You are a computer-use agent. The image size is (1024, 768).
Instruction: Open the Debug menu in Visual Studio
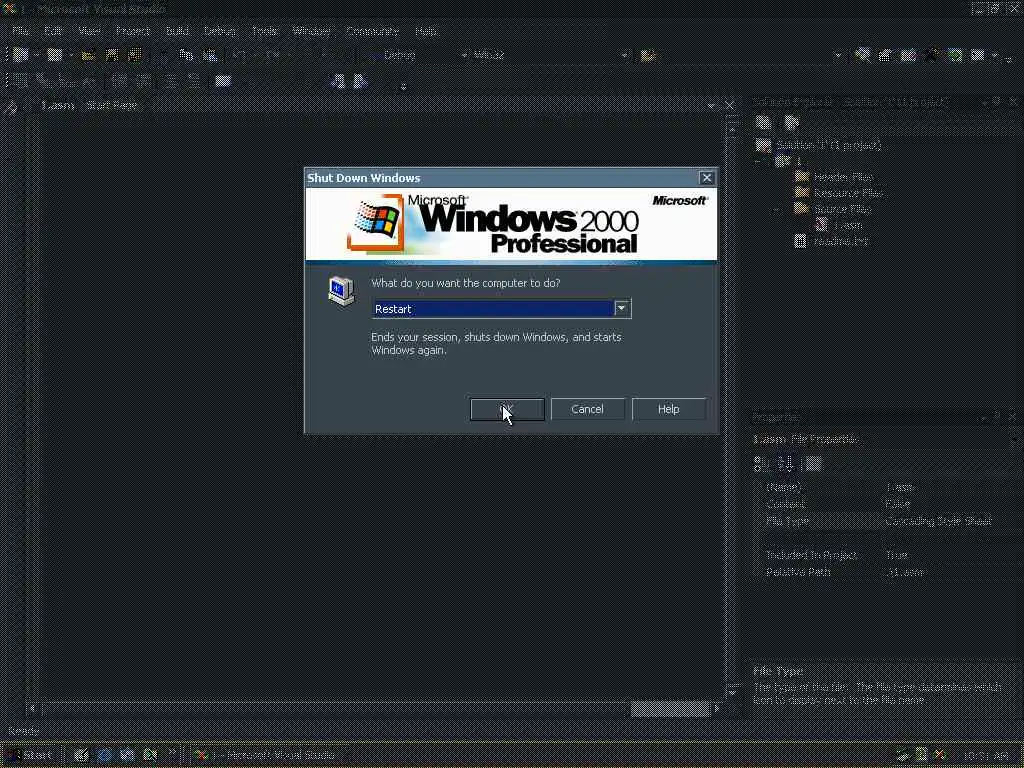coord(219,31)
